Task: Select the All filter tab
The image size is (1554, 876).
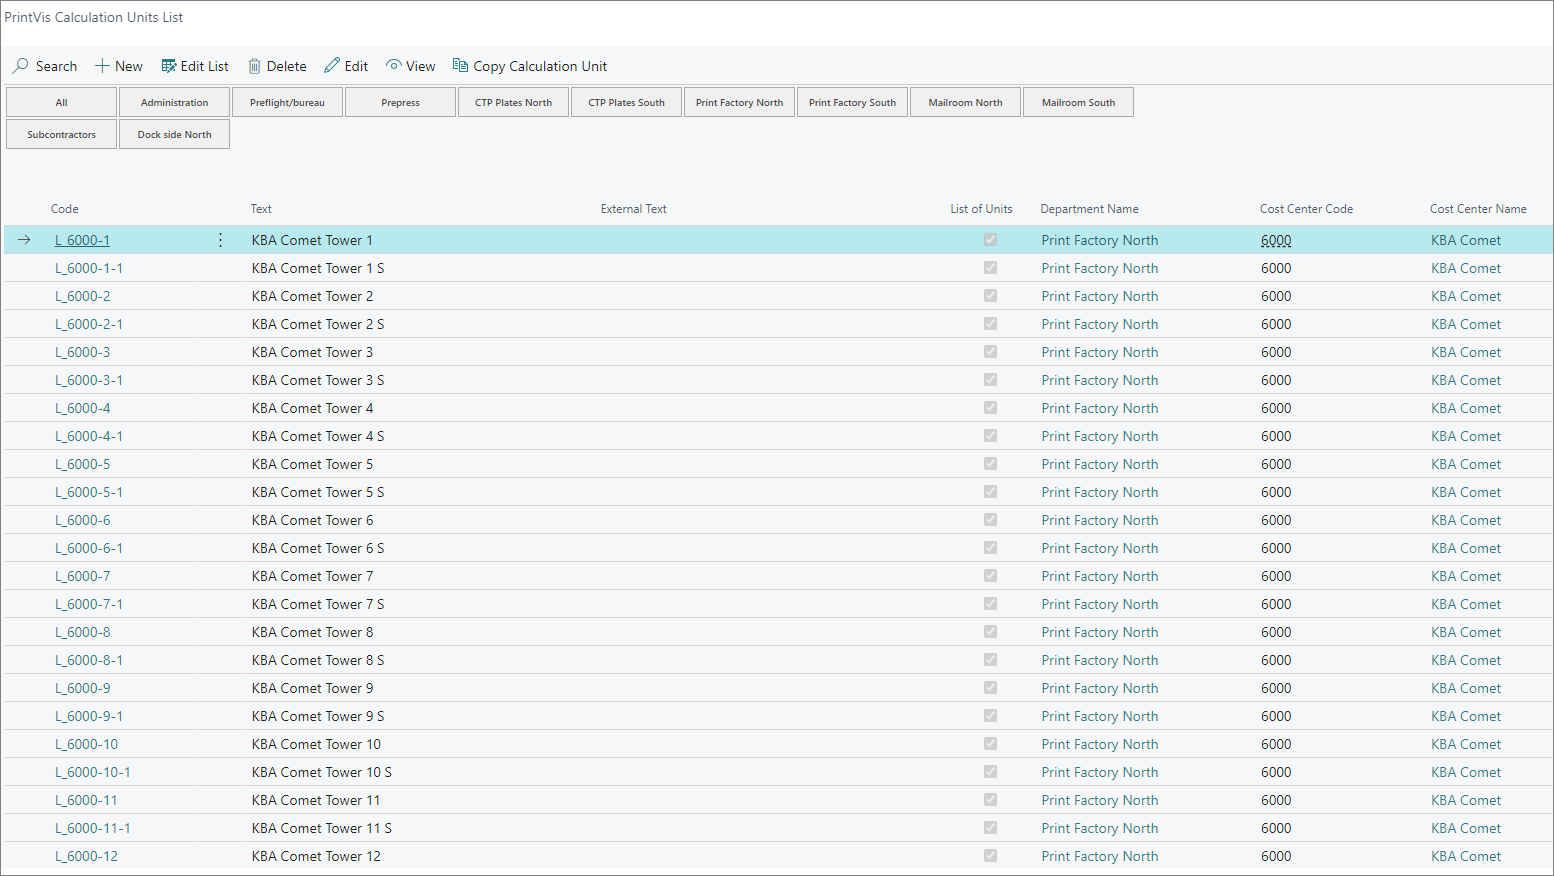Action: point(62,103)
